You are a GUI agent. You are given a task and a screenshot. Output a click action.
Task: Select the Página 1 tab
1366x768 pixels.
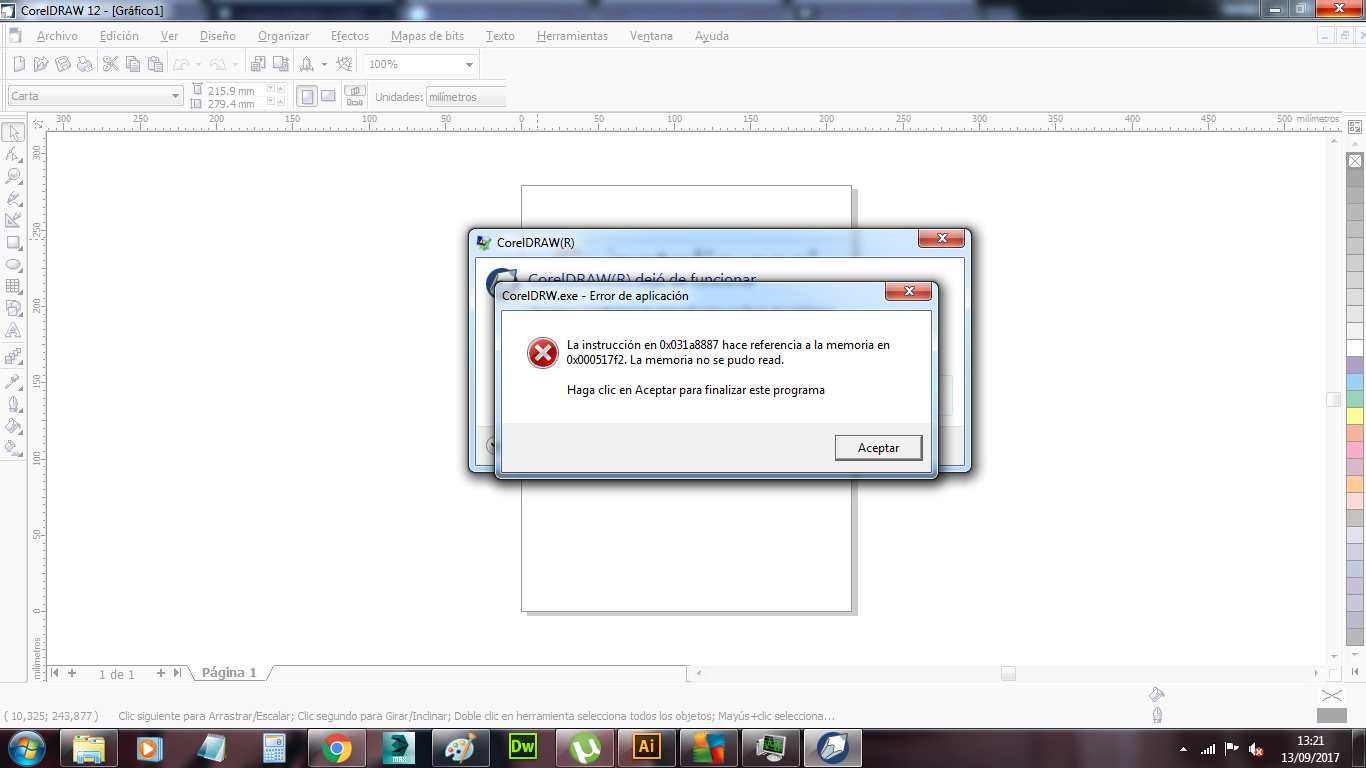tap(229, 673)
